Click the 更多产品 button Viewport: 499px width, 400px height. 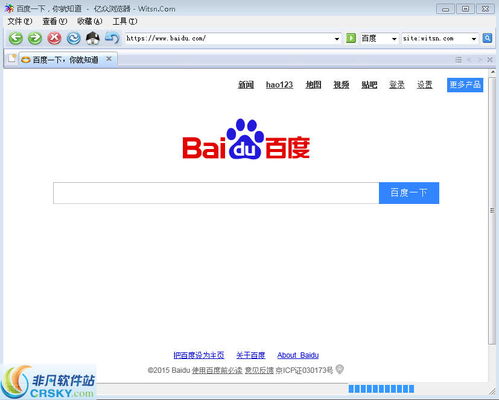click(465, 85)
